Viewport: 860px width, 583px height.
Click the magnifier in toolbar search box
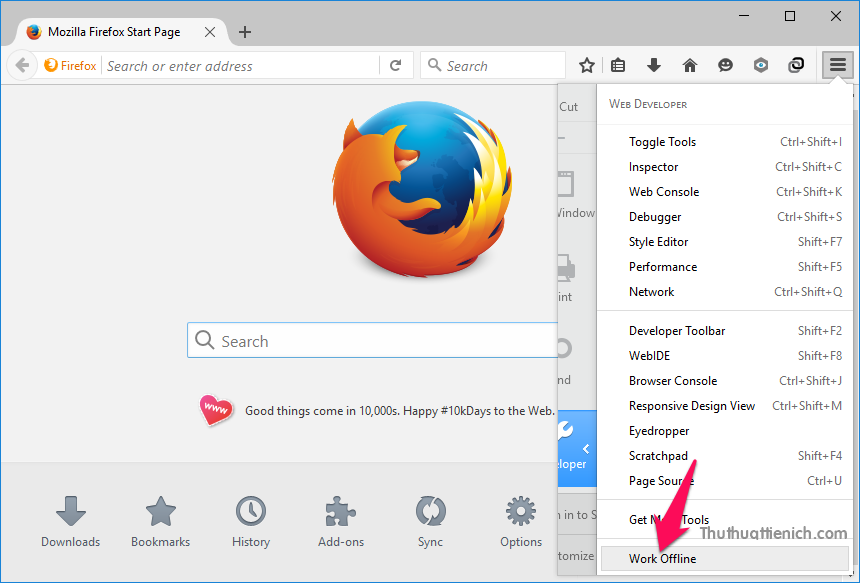pos(434,65)
